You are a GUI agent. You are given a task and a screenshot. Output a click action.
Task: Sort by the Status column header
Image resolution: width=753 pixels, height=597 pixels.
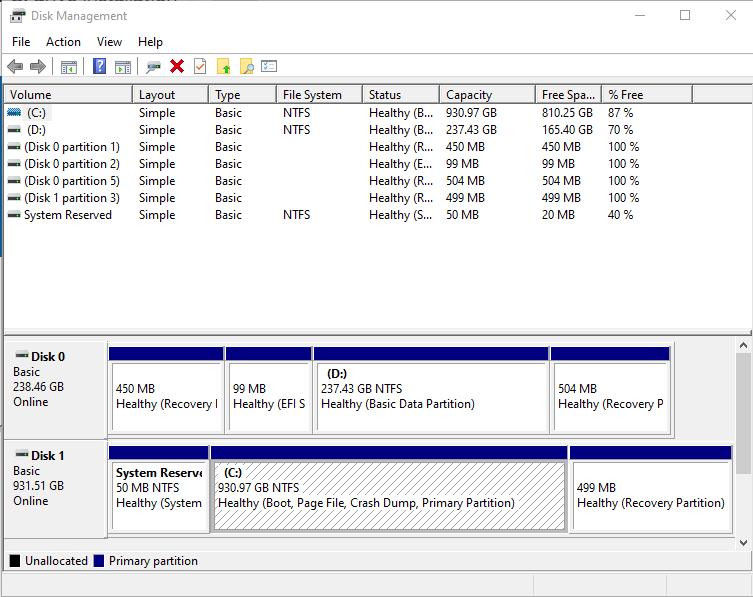[401, 95]
